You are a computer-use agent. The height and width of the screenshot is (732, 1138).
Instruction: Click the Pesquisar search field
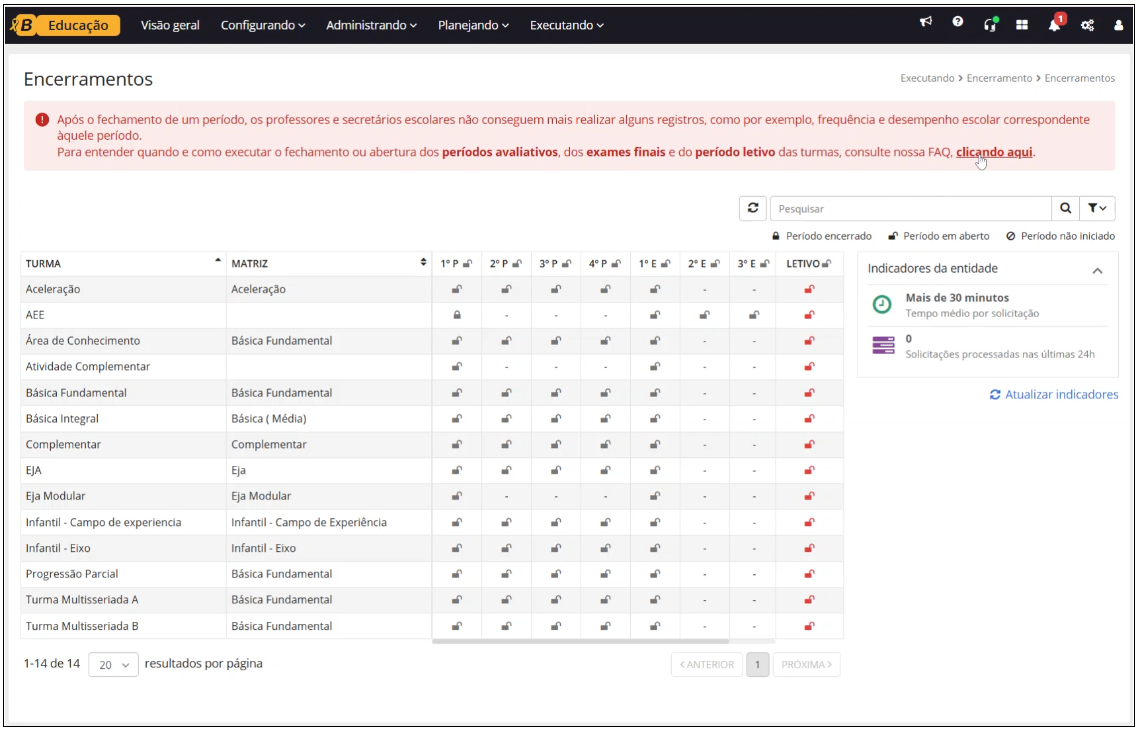[x=910, y=208]
